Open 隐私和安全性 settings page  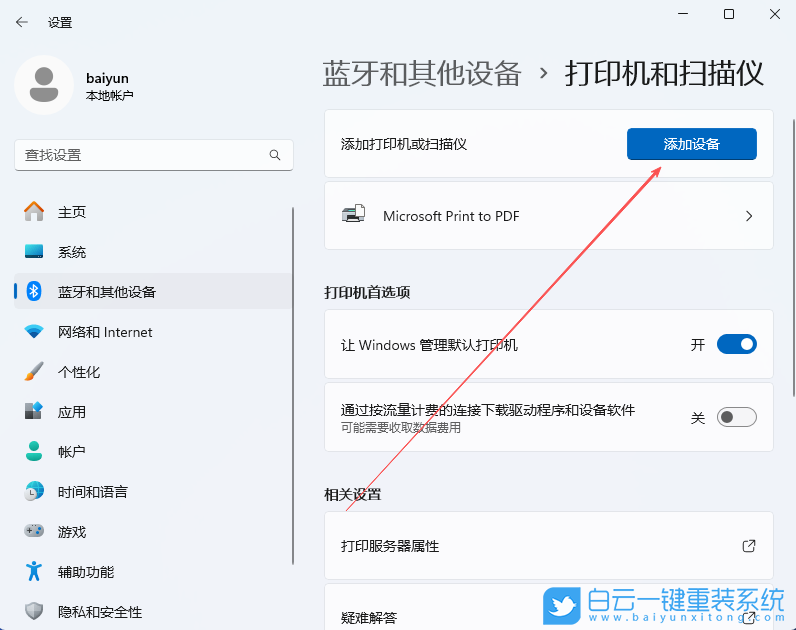(152, 612)
